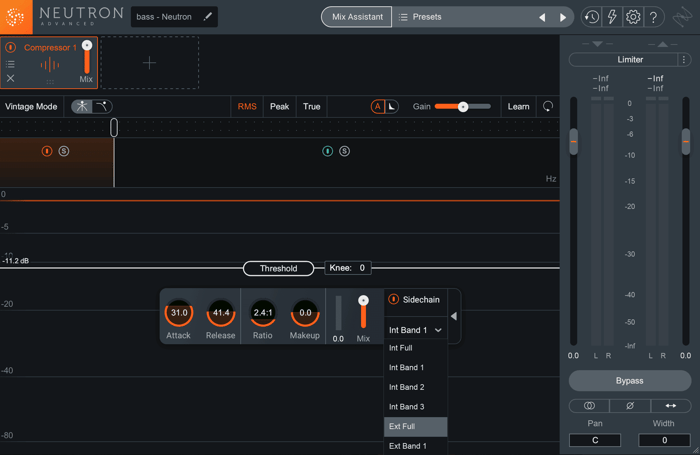700x455 pixels.
Task: Choose Int Band 3 sidechain source
Action: coord(416,407)
